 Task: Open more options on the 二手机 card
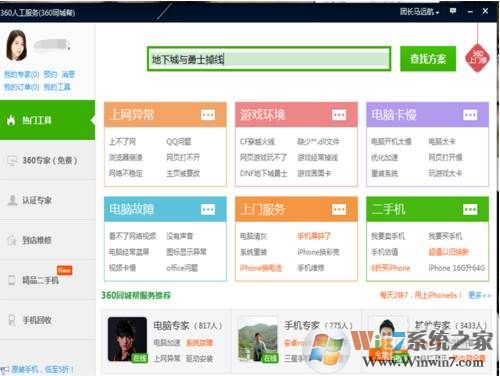point(470,210)
